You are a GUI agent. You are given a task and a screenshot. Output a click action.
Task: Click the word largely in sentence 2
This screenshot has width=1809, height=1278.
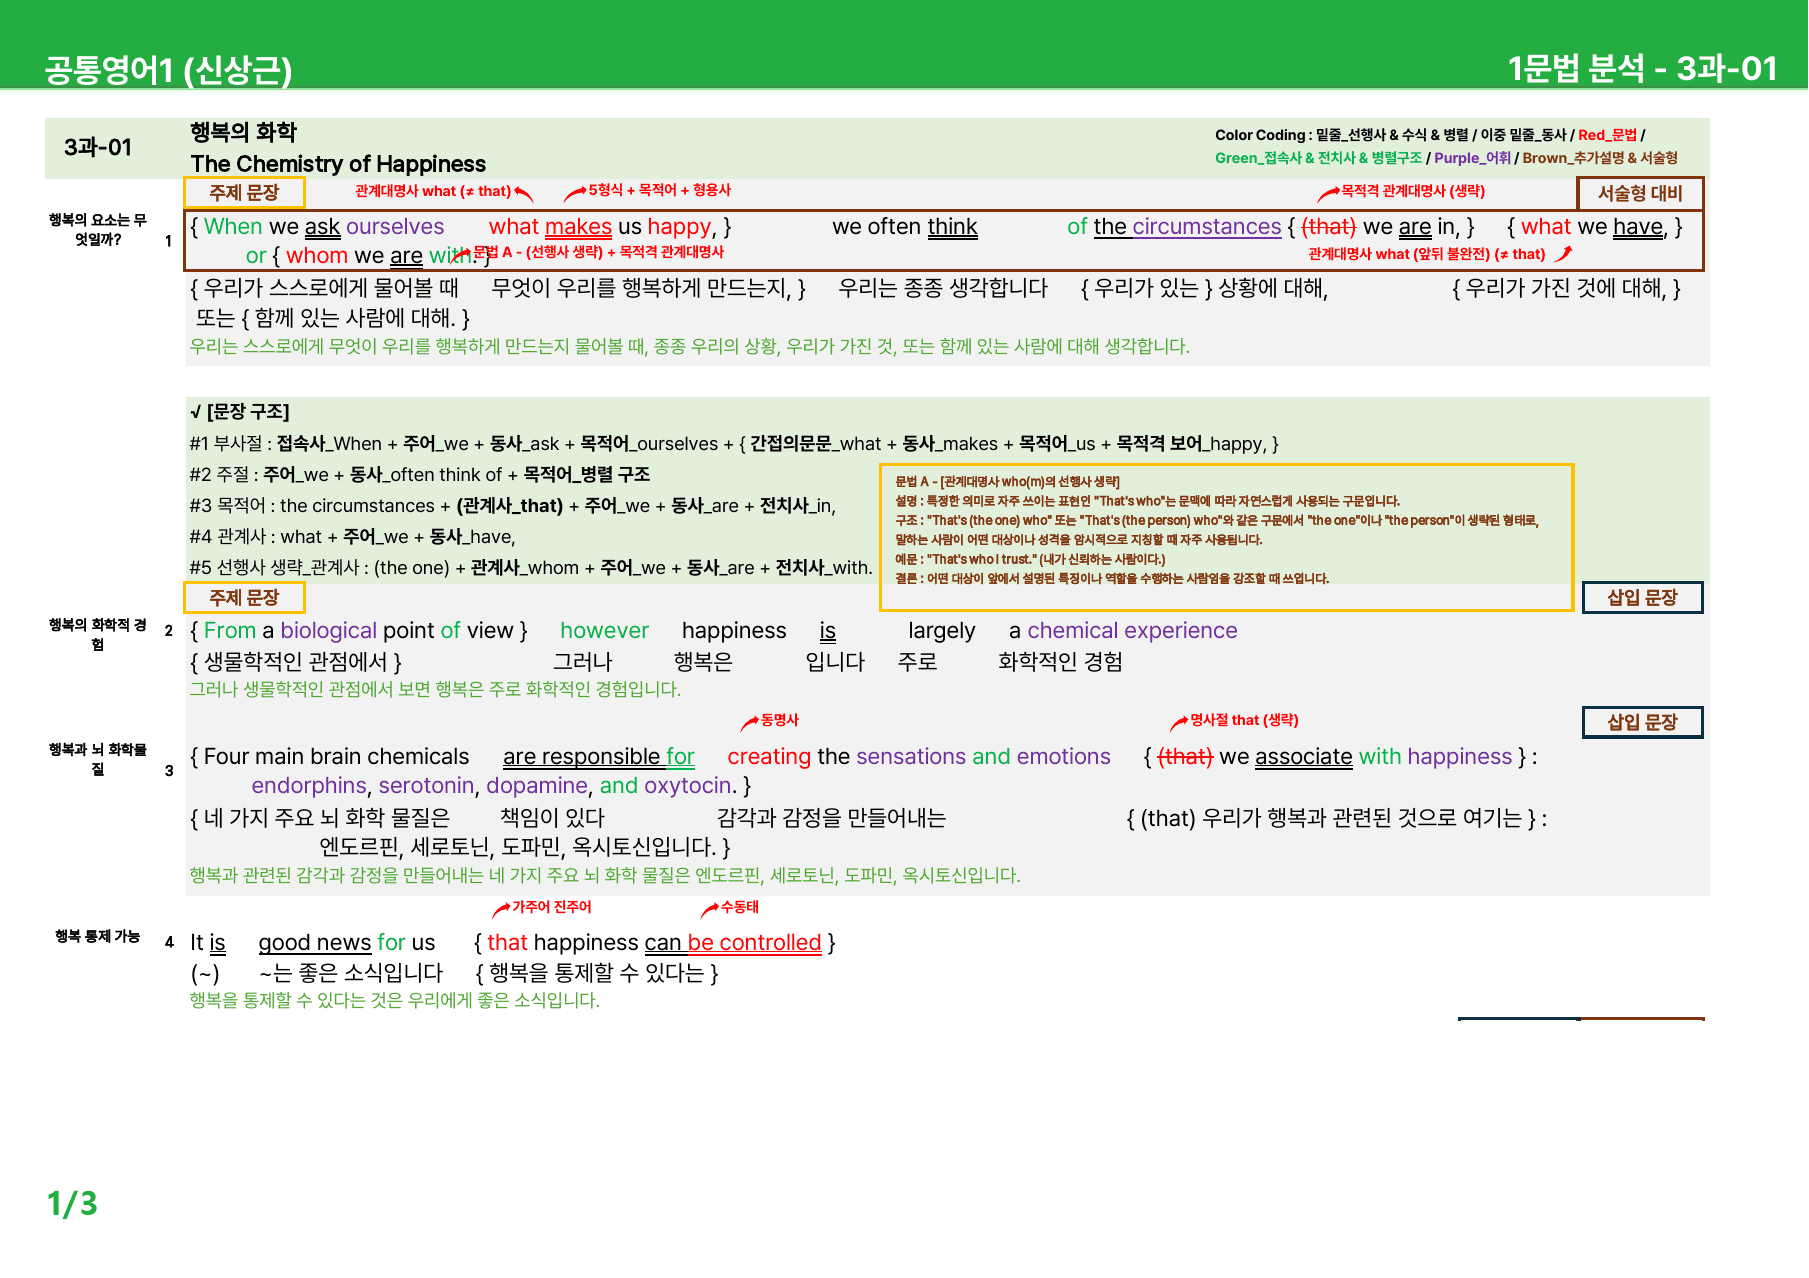(941, 631)
